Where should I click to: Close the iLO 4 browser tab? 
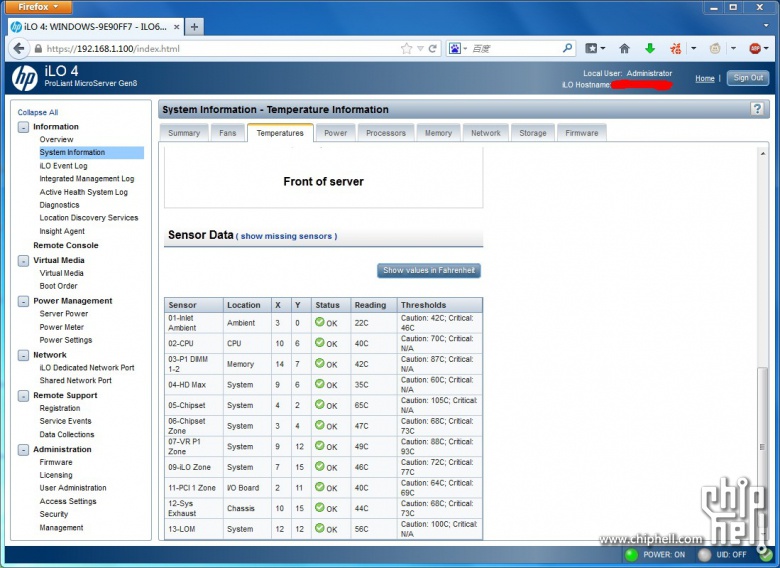pyautogui.click(x=177, y=27)
